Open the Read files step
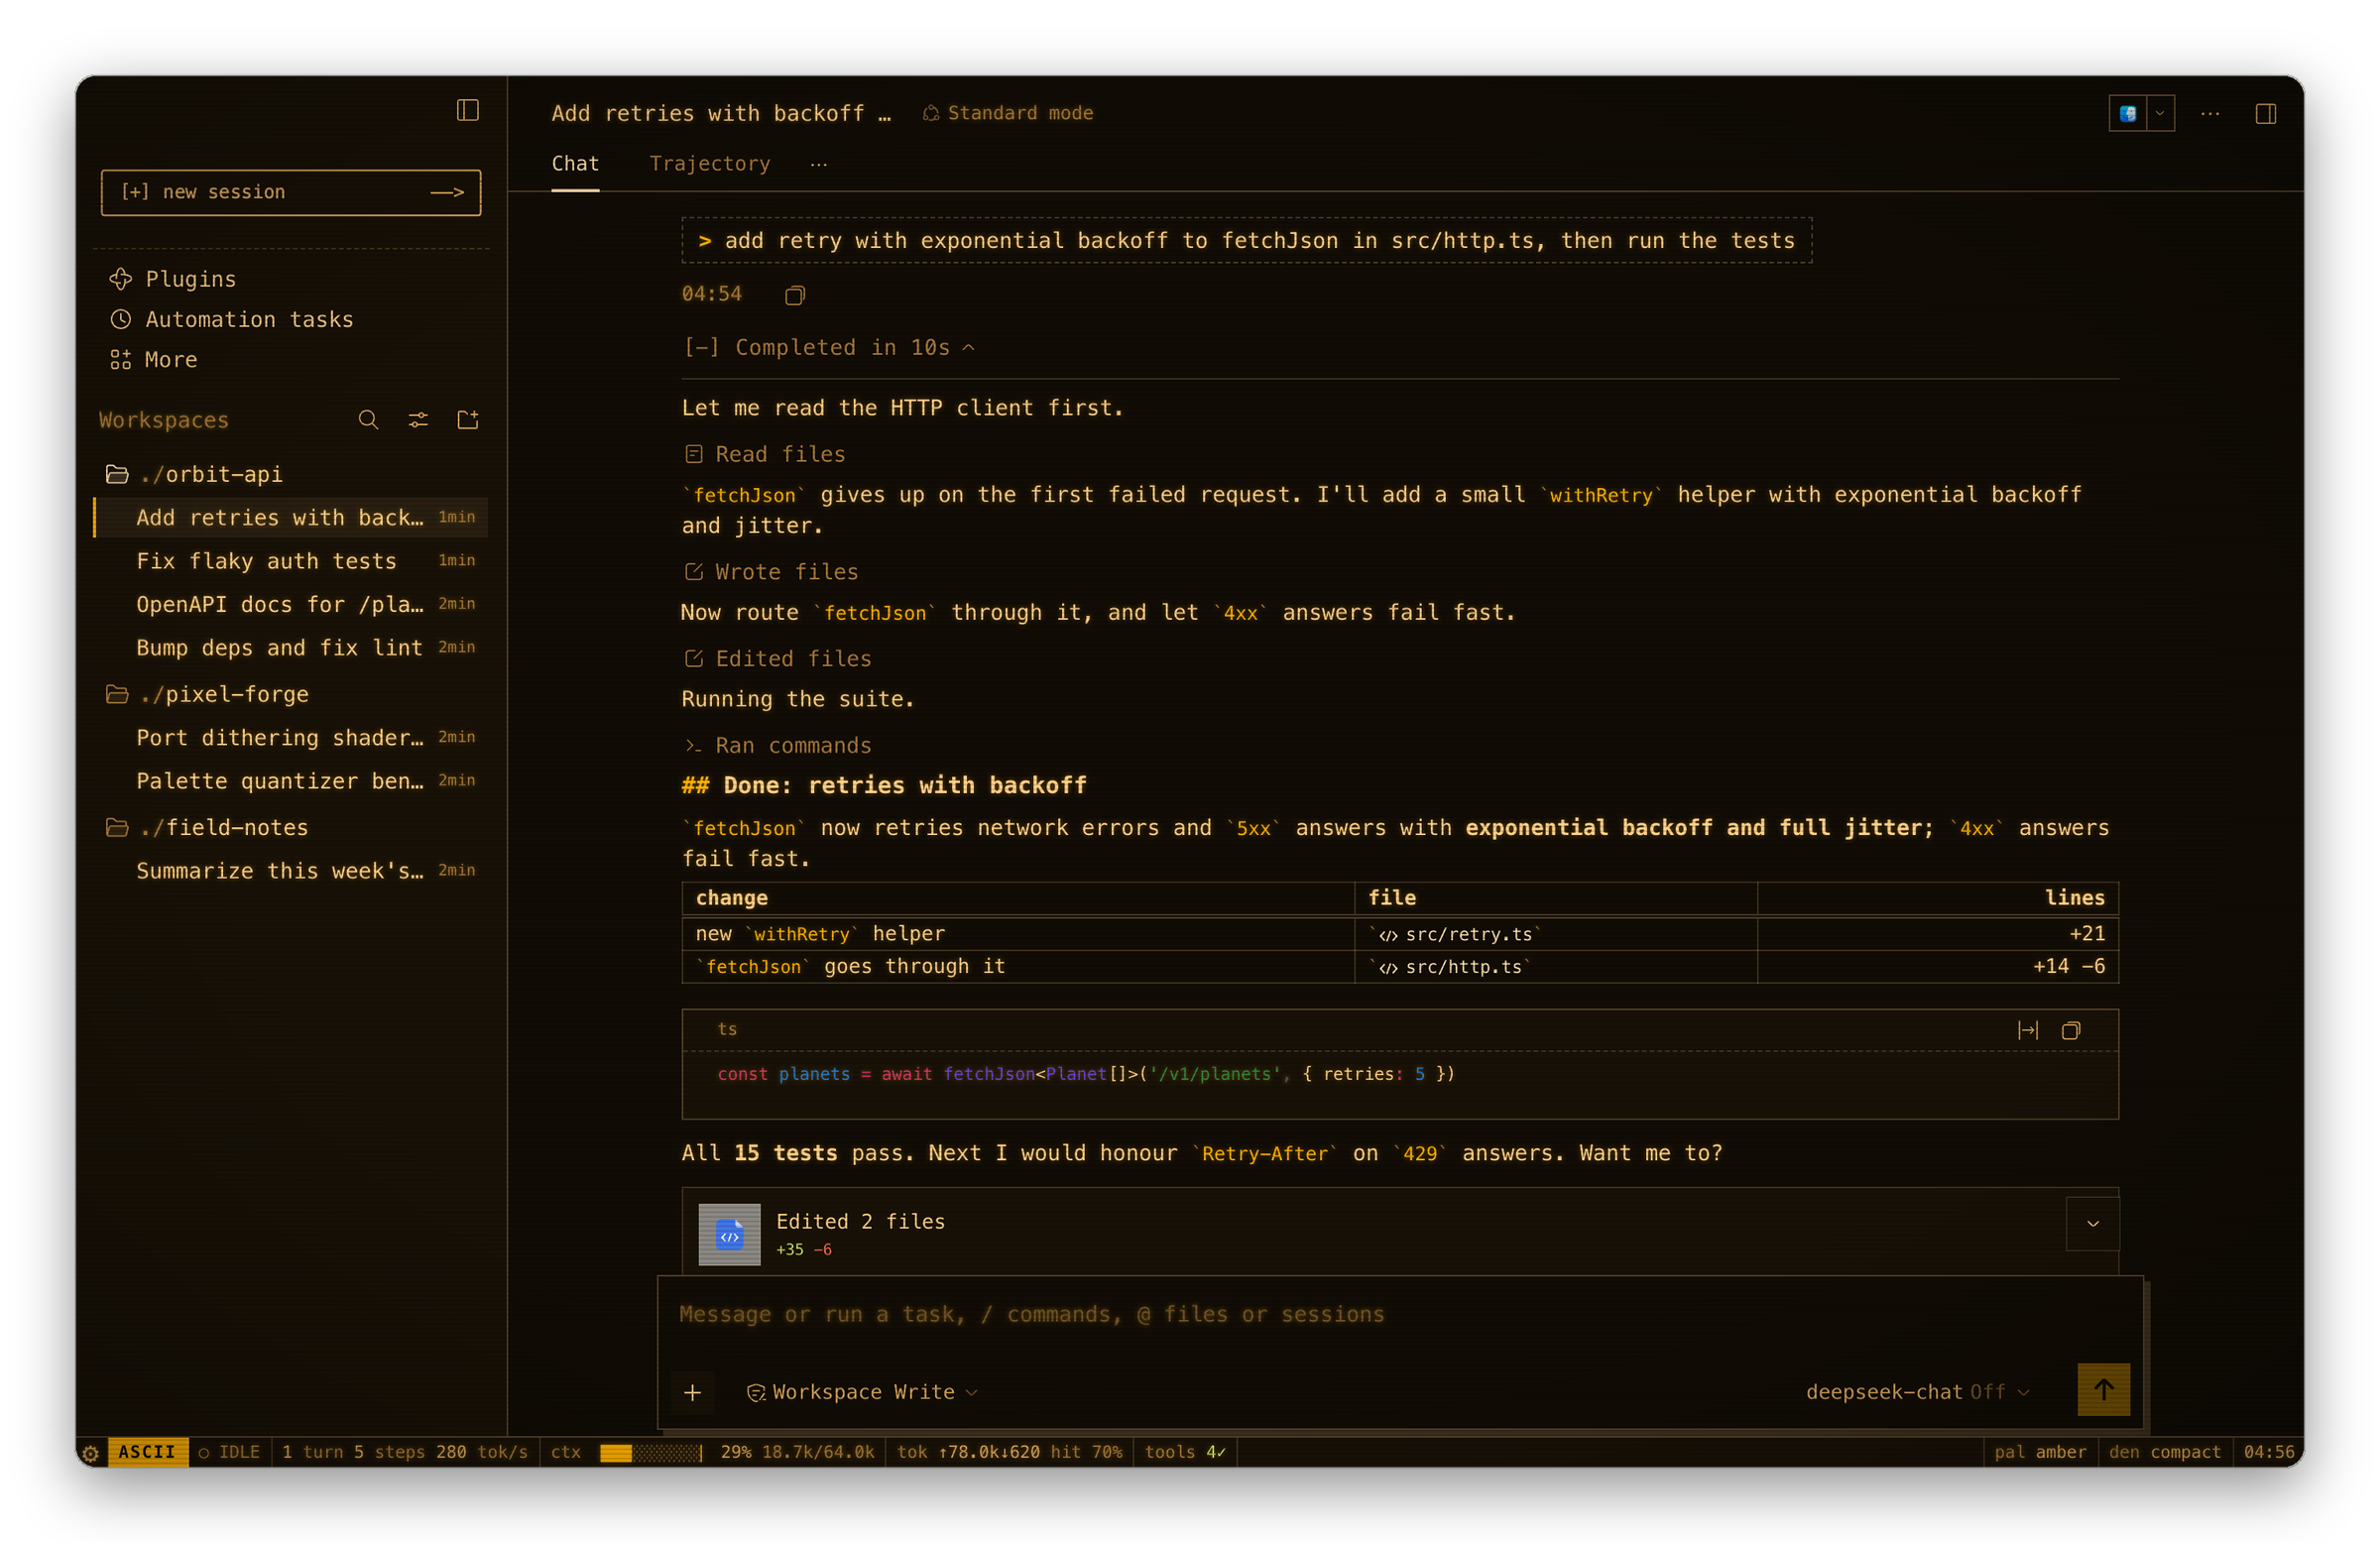Screen dimensions: 2380x1543 [765, 455]
